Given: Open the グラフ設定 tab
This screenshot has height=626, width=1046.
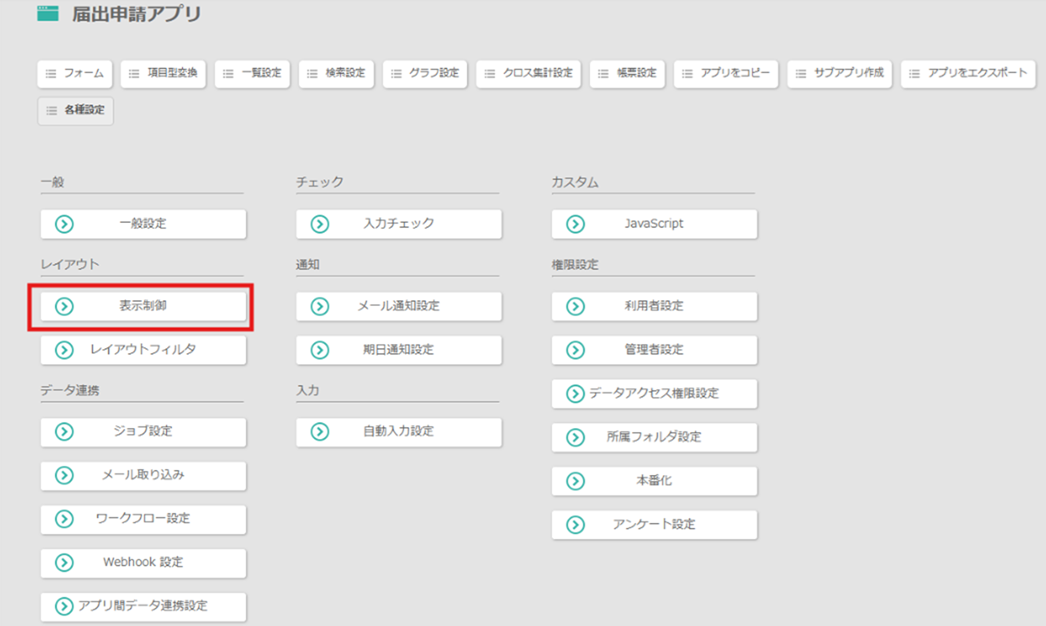Looking at the screenshot, I should 423,74.
